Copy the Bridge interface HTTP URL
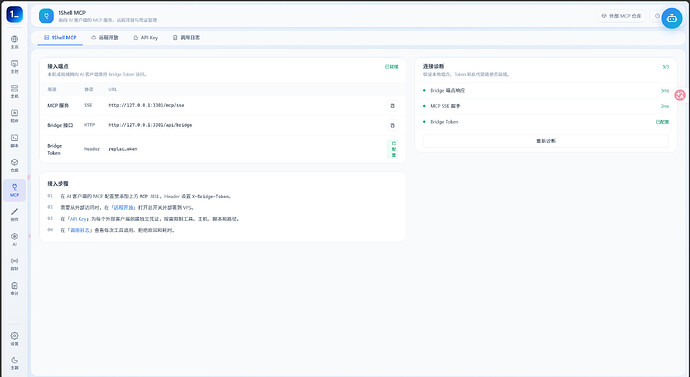Viewport: 690px width, 377px height. pyautogui.click(x=393, y=125)
